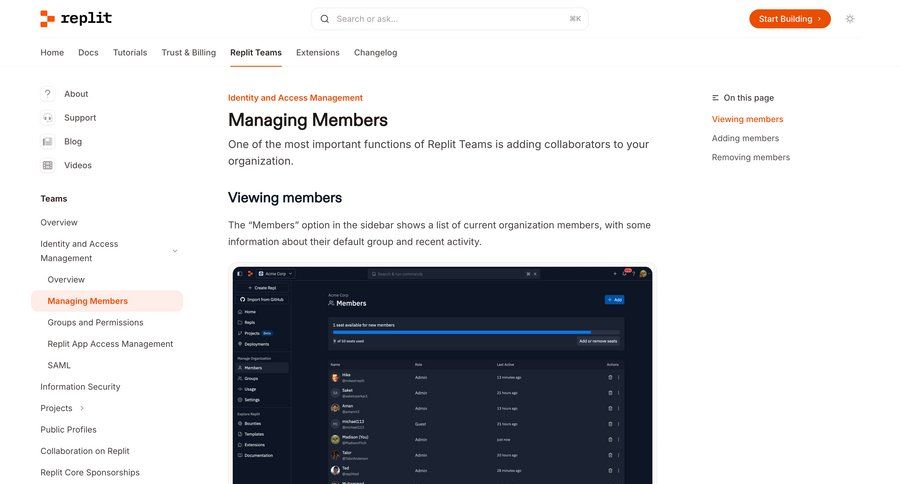
Task: Click the Managing Members heading
Action: point(308,120)
